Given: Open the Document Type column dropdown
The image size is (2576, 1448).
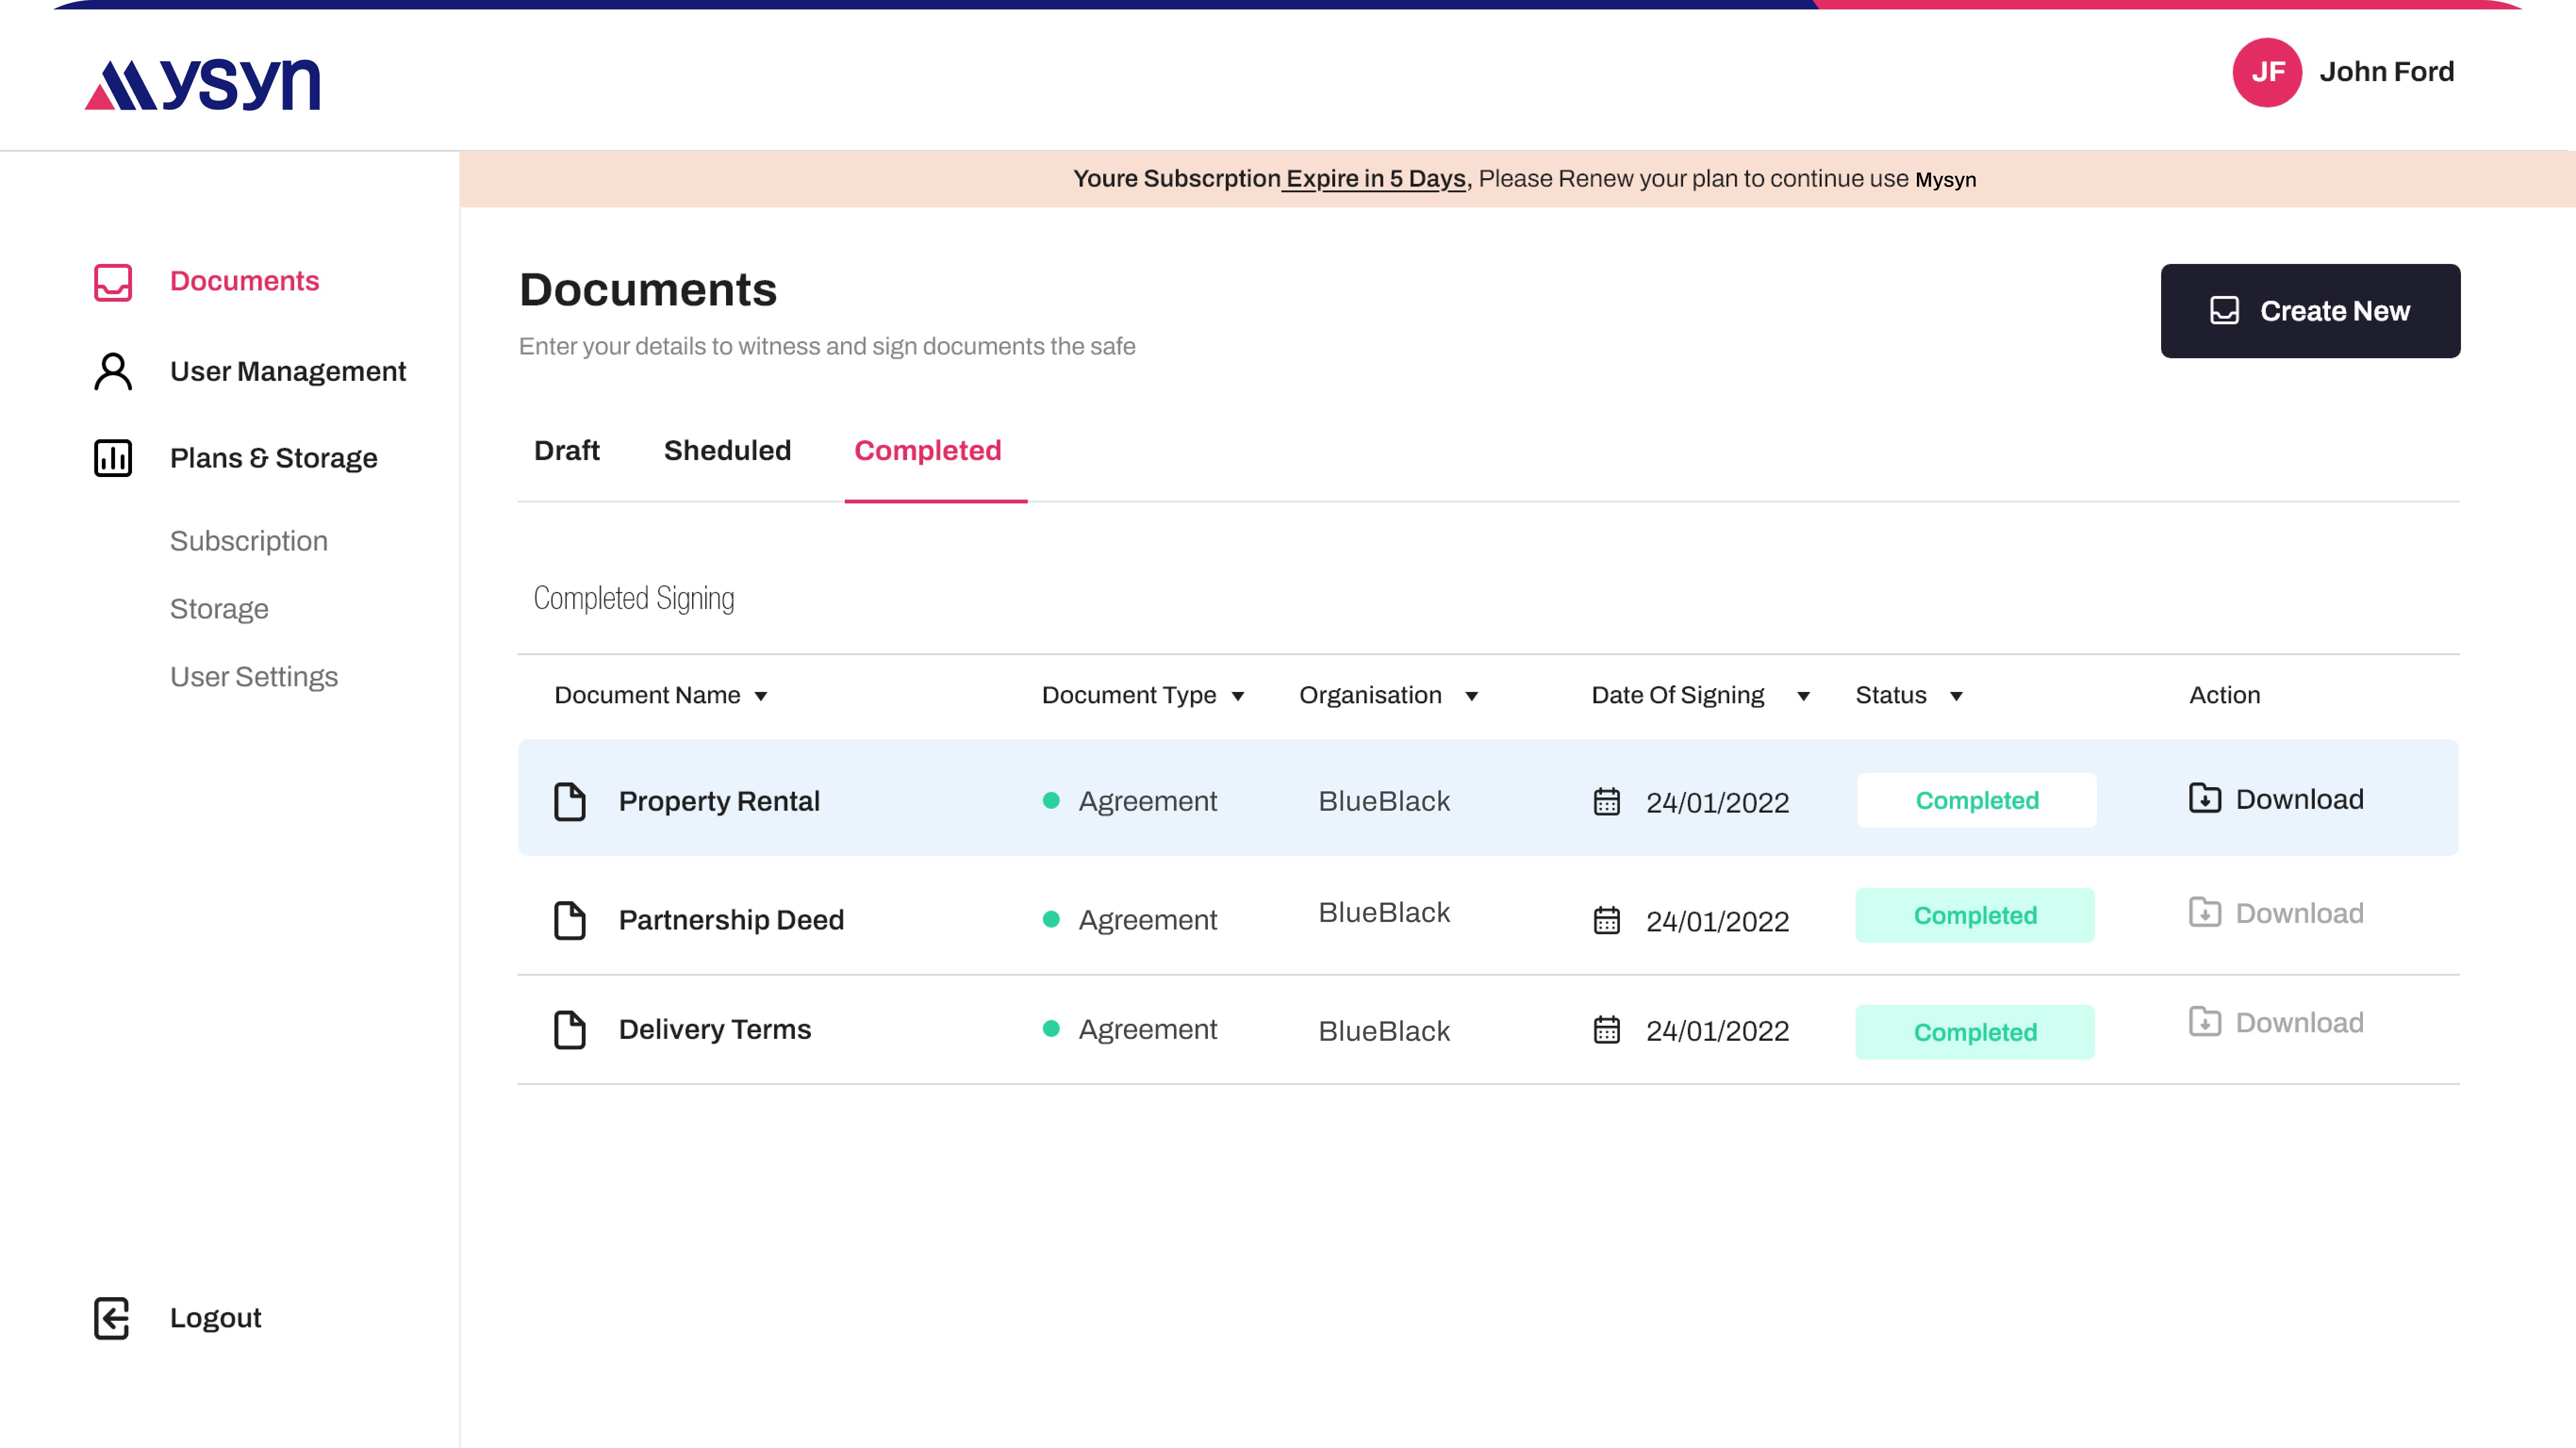Looking at the screenshot, I should (x=1238, y=696).
